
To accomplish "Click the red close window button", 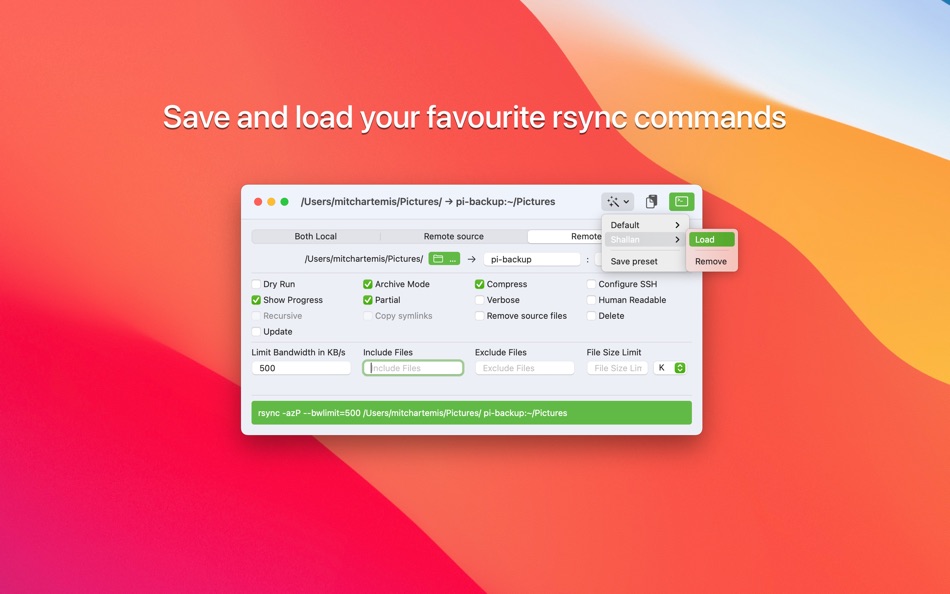I will pos(258,202).
